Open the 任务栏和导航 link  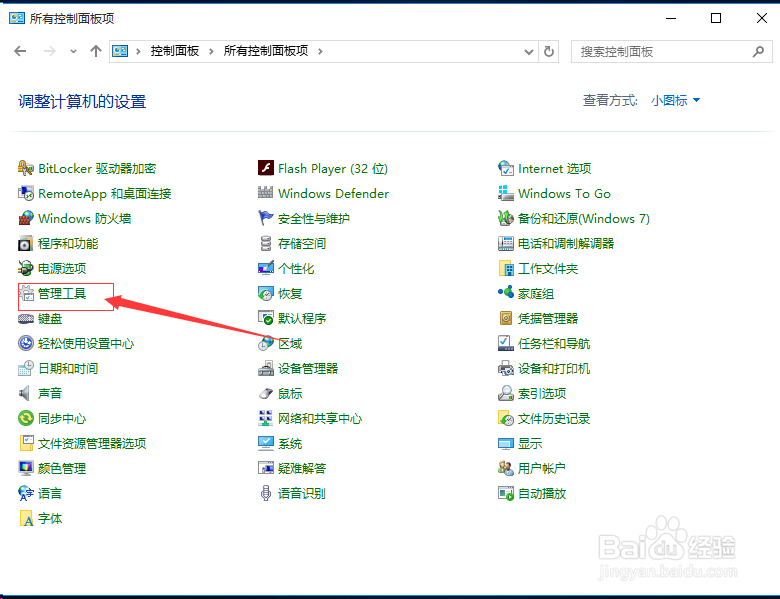coord(554,343)
